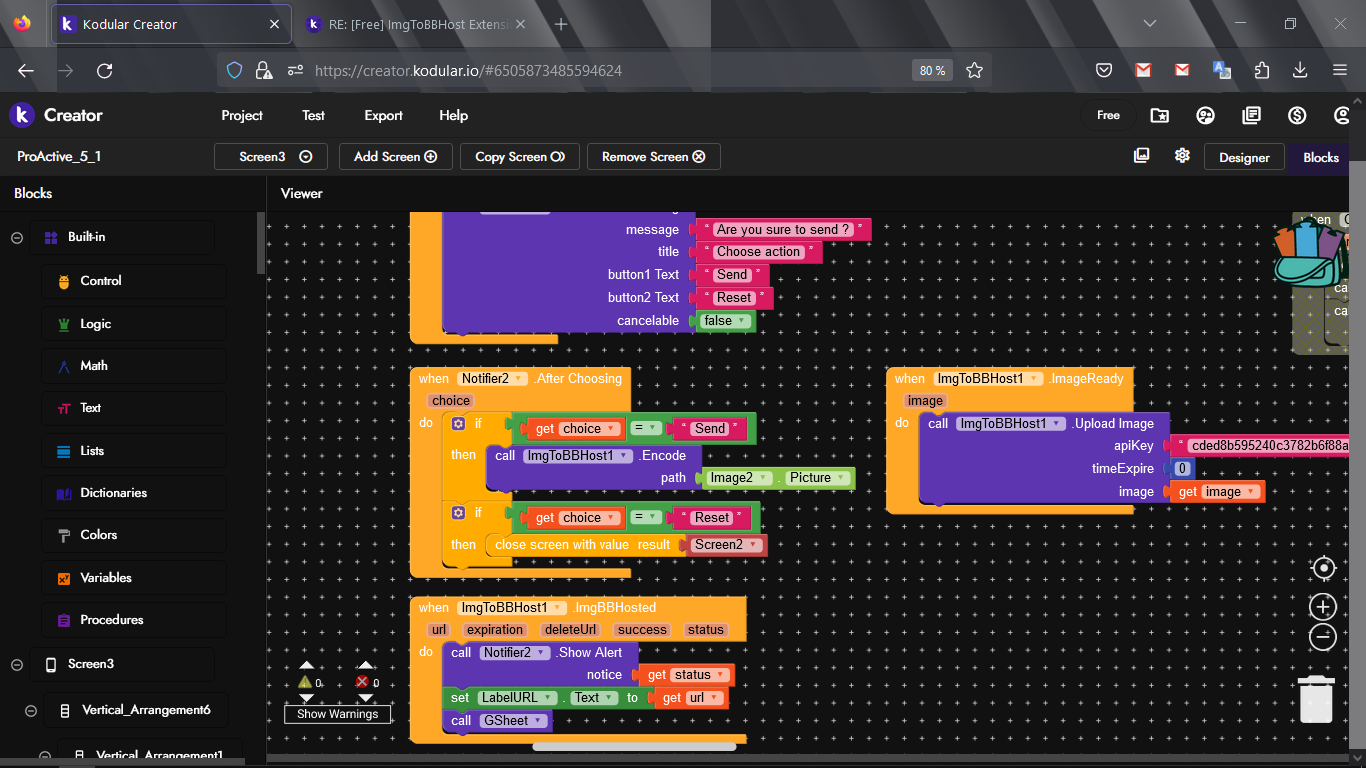
Task: Open the Export menu
Action: (383, 115)
